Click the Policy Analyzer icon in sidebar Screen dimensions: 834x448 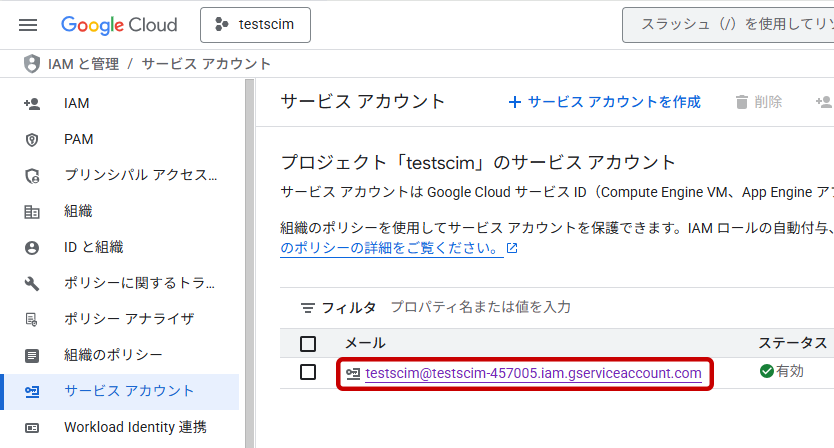click(32, 319)
